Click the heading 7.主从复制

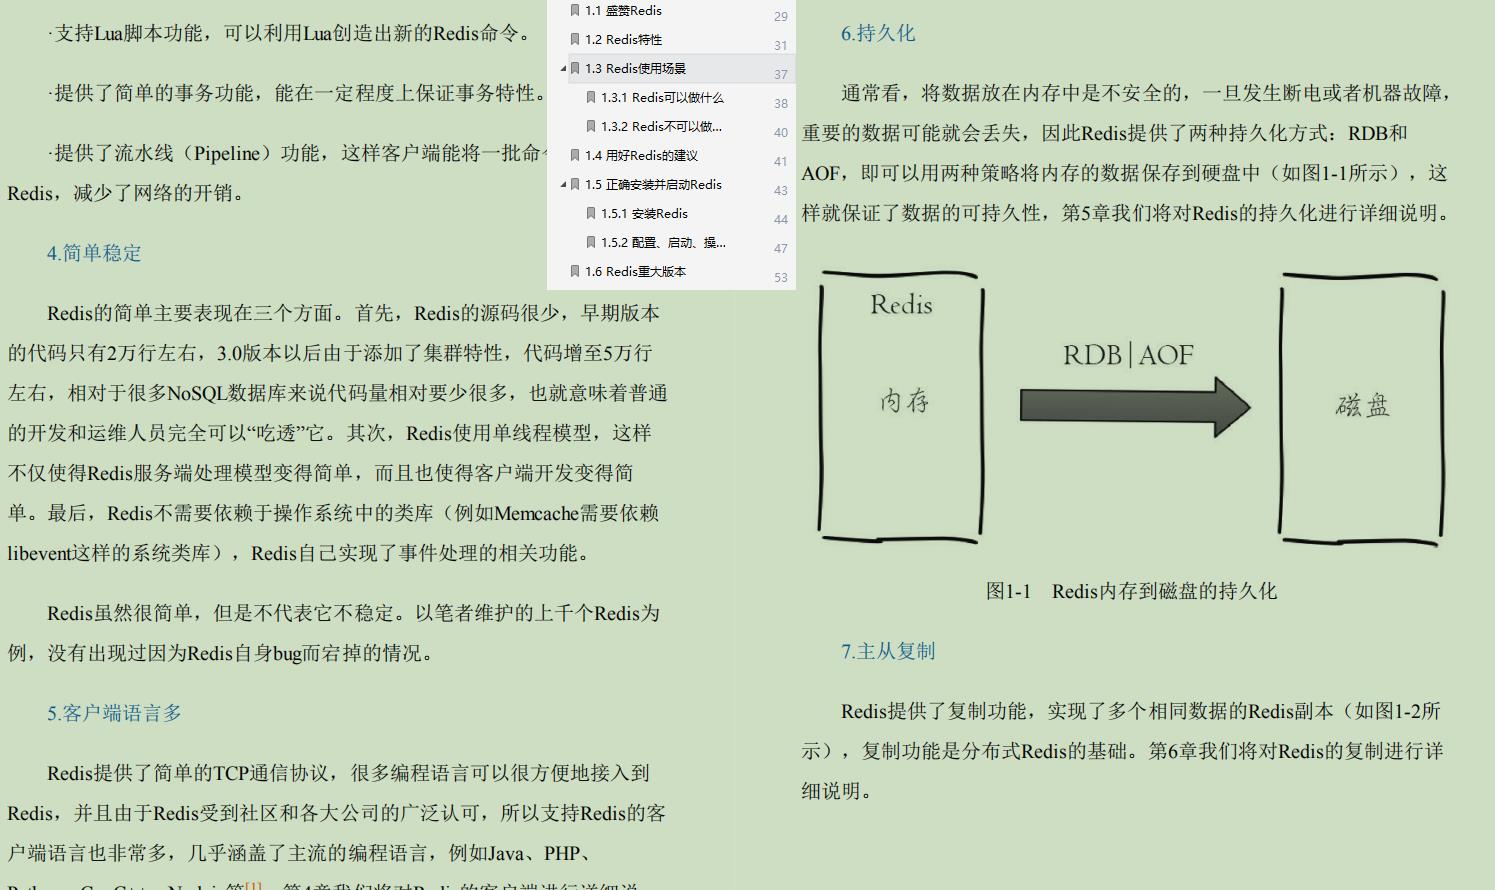(888, 651)
